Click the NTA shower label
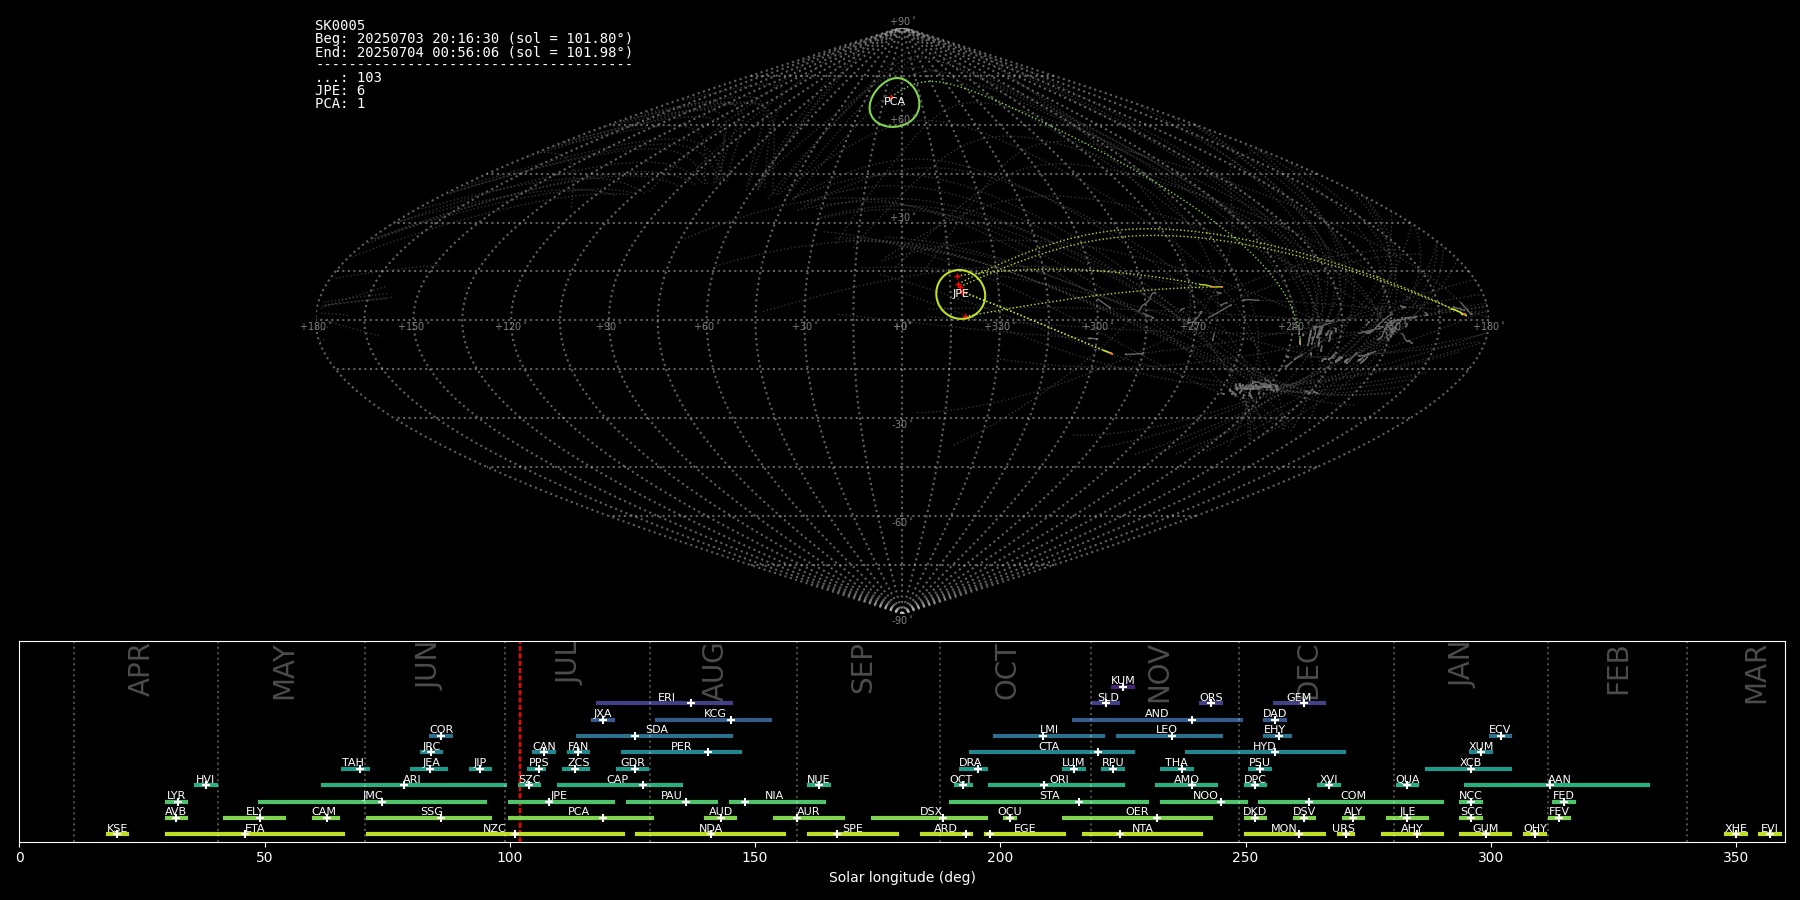 tap(1142, 829)
